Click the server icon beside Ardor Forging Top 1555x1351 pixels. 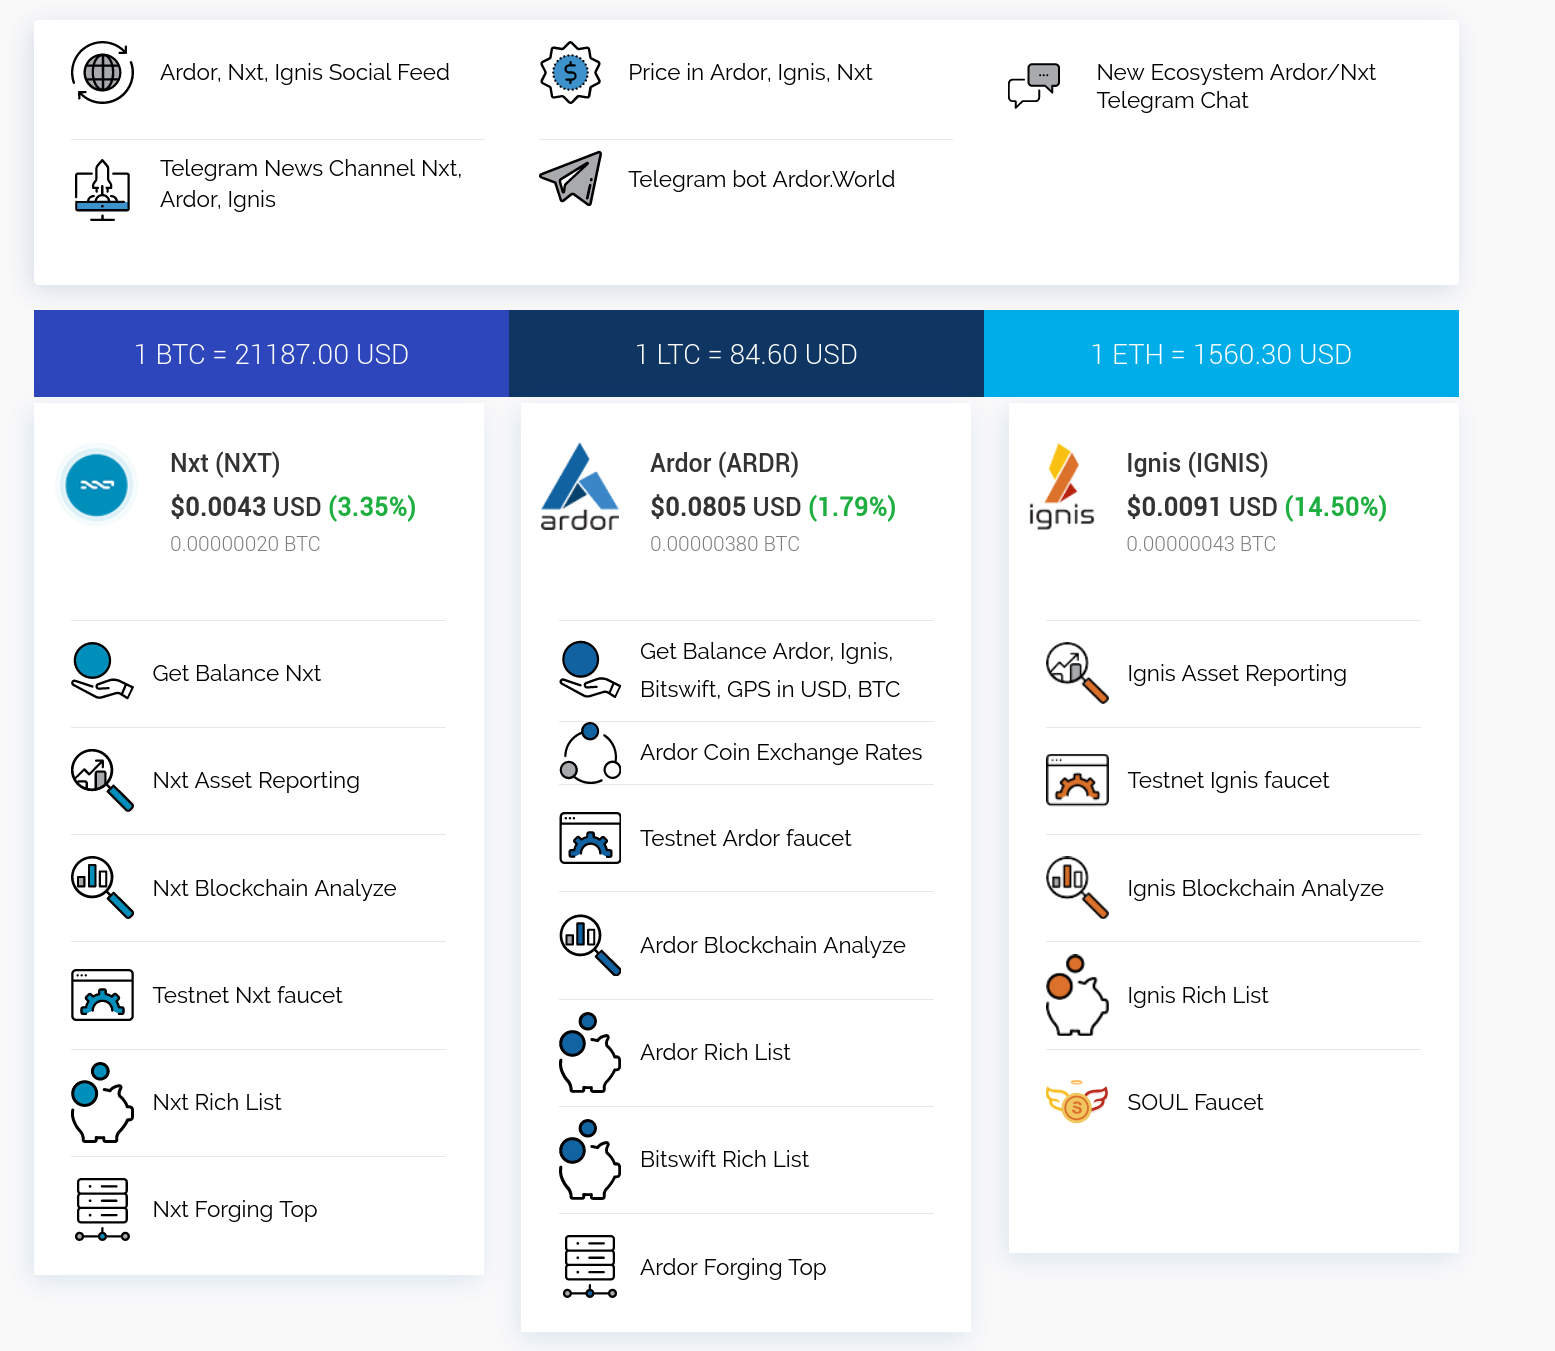pyautogui.click(x=590, y=1267)
